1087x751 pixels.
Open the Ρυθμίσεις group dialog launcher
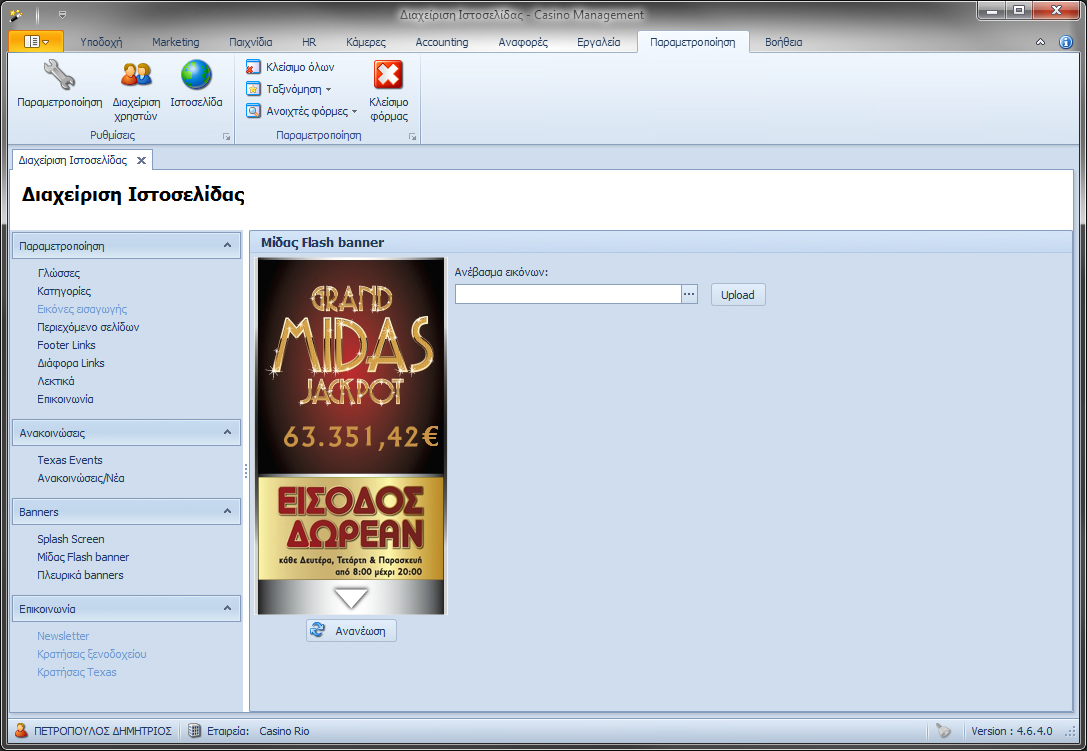226,137
